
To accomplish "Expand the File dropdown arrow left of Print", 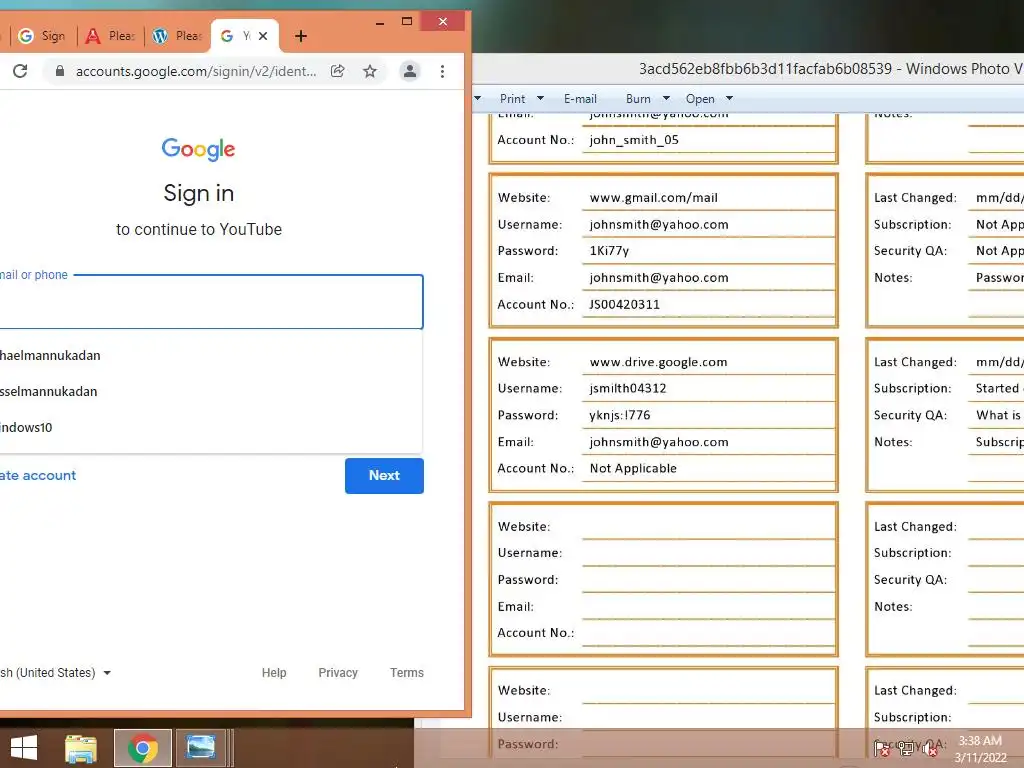I will 477,99.
